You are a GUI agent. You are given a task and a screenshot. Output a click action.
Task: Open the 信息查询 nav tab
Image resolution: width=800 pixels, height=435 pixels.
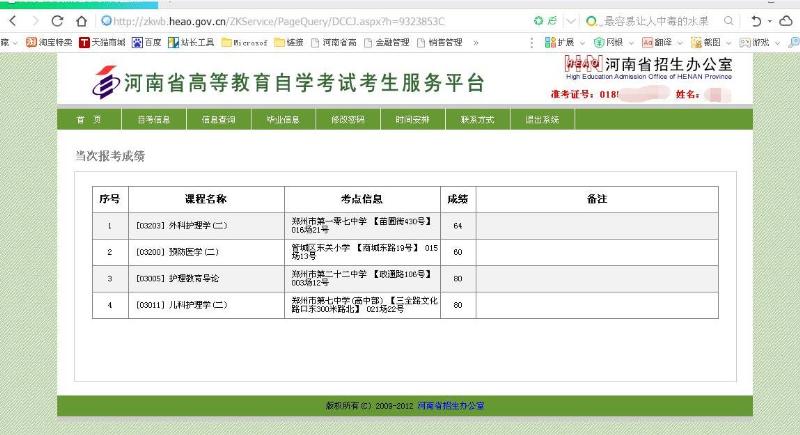pos(219,119)
